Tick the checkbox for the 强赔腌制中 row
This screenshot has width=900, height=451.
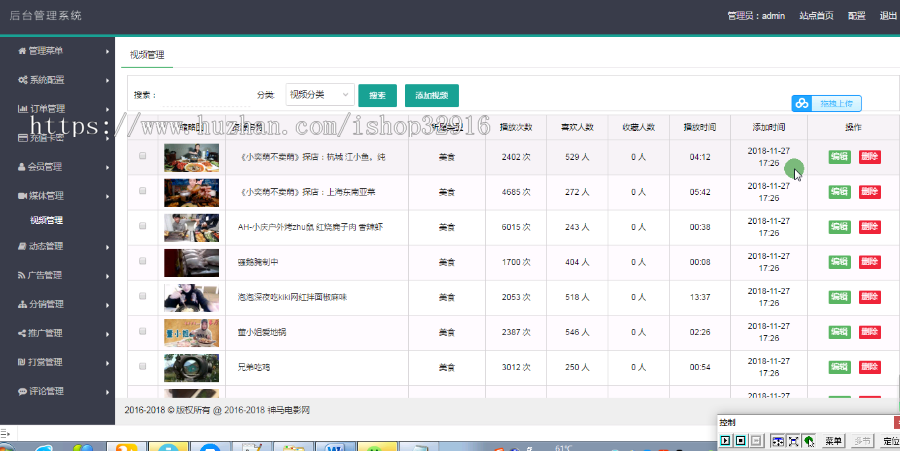coord(142,261)
